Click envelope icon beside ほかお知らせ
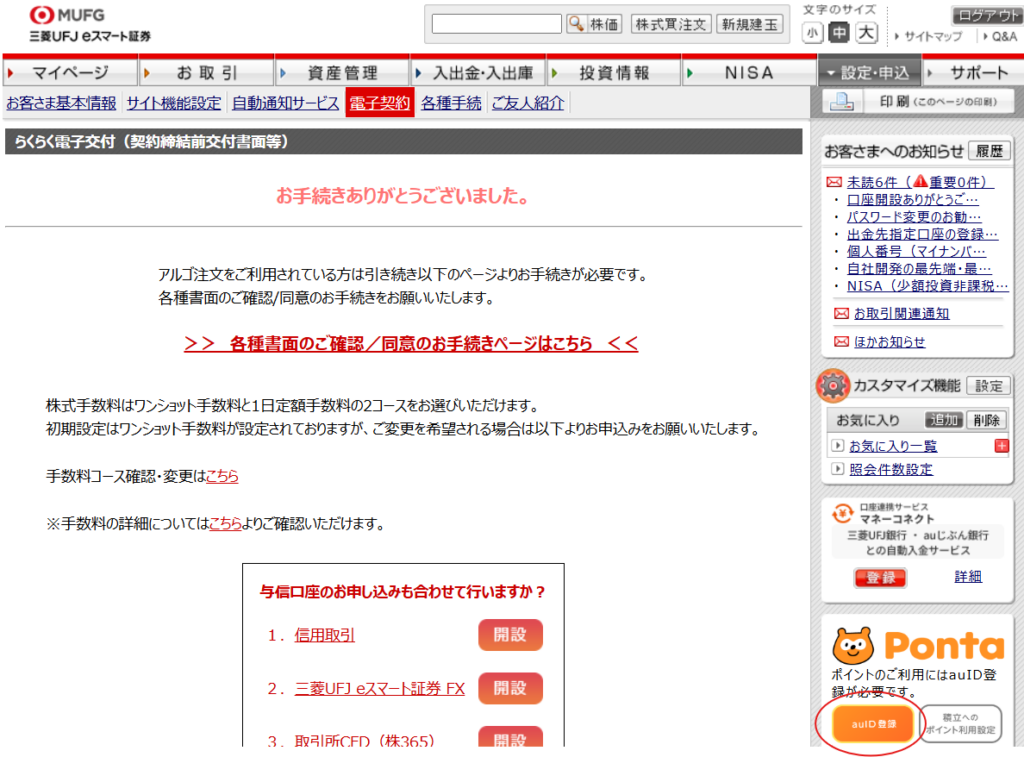Viewport: 1024px width, 757px height. click(x=842, y=342)
